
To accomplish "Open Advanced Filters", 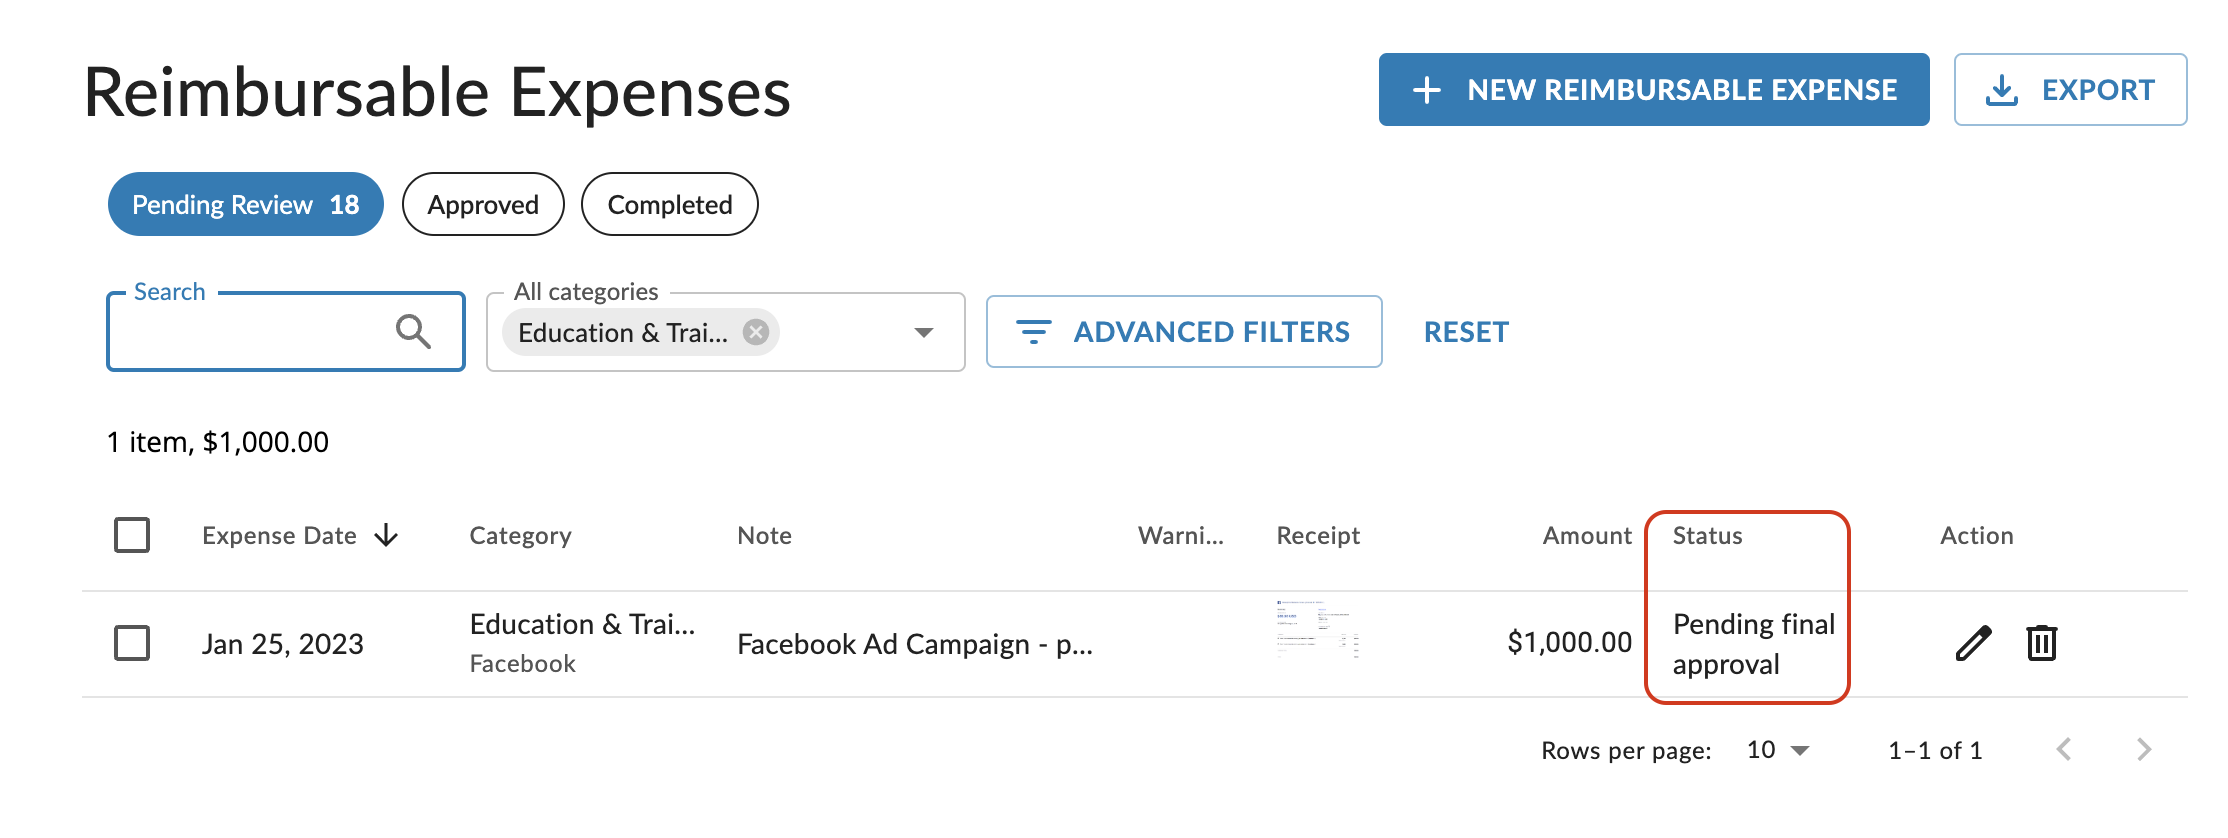I will (x=1184, y=332).
